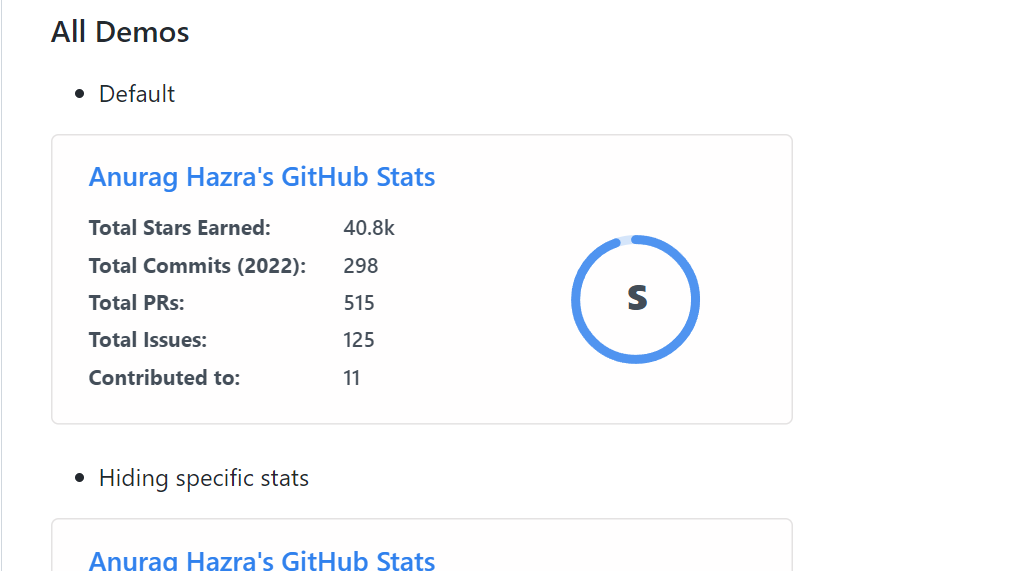Click the bullet dot before Default
Viewport: 1024px width, 571px height.
point(80,94)
